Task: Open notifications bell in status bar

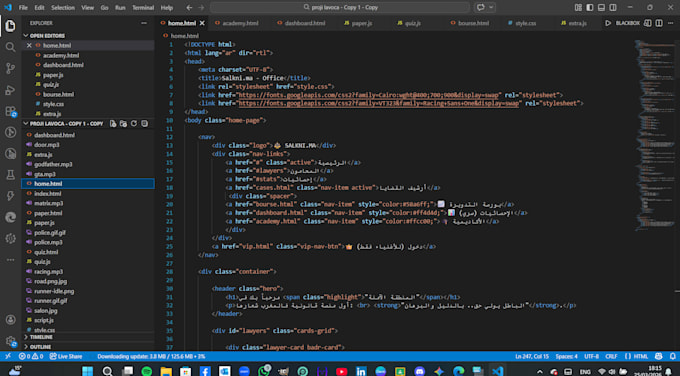Action: point(673,356)
